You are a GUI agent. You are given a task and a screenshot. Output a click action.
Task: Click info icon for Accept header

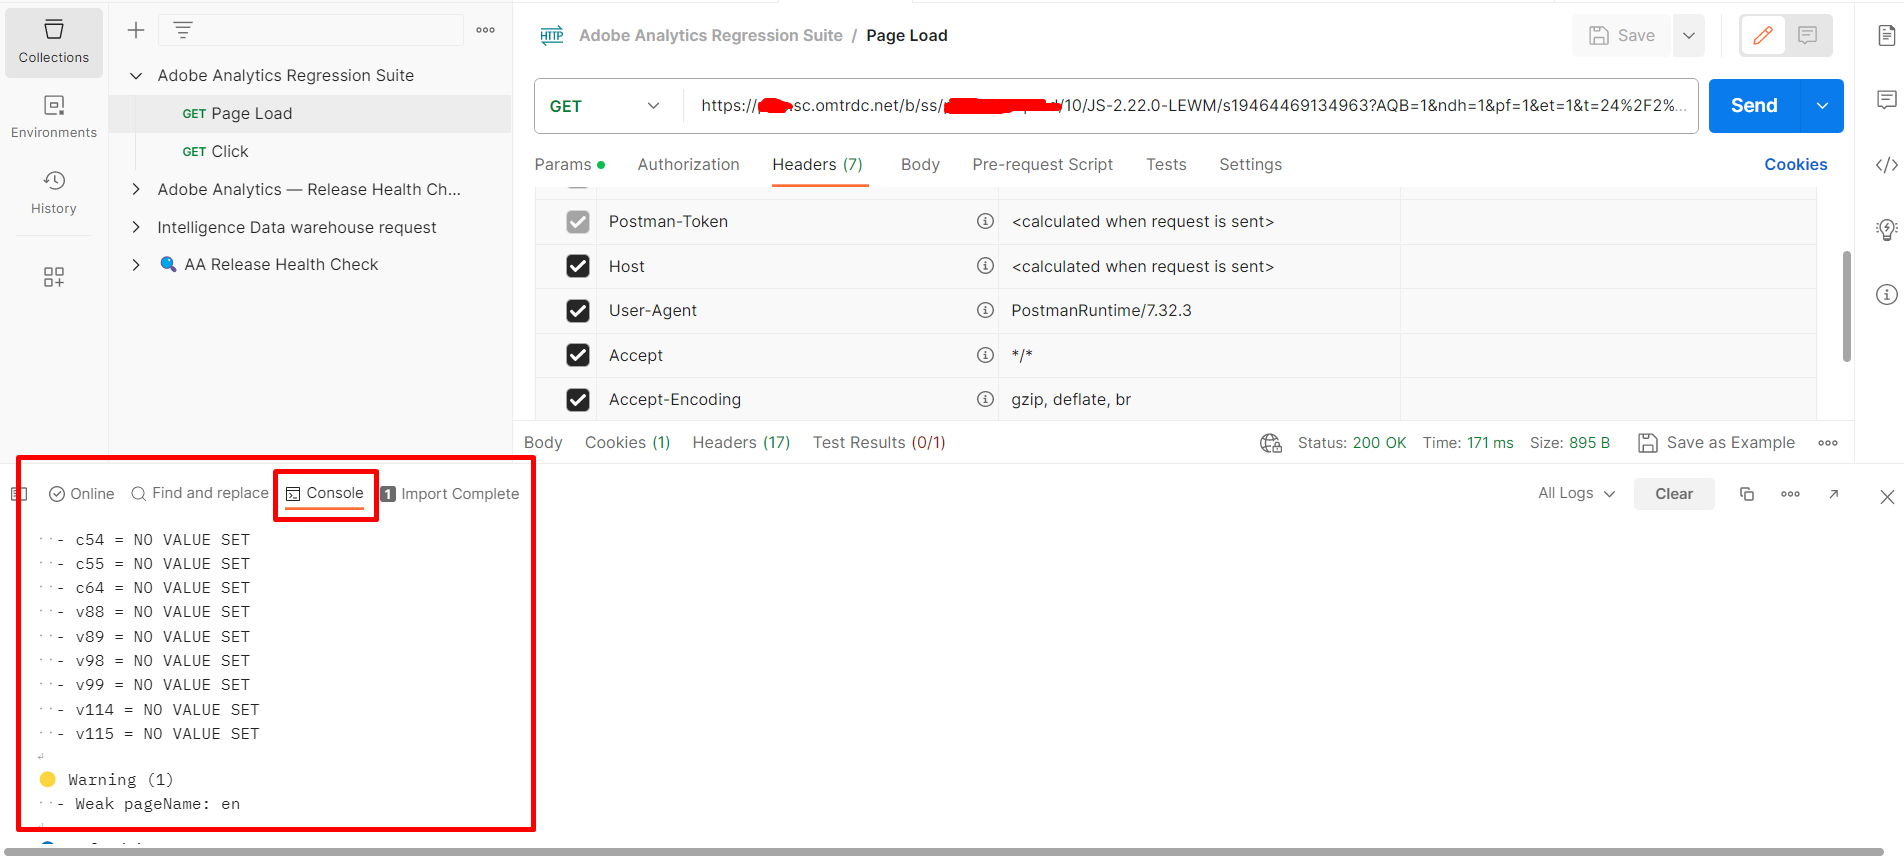coord(985,355)
